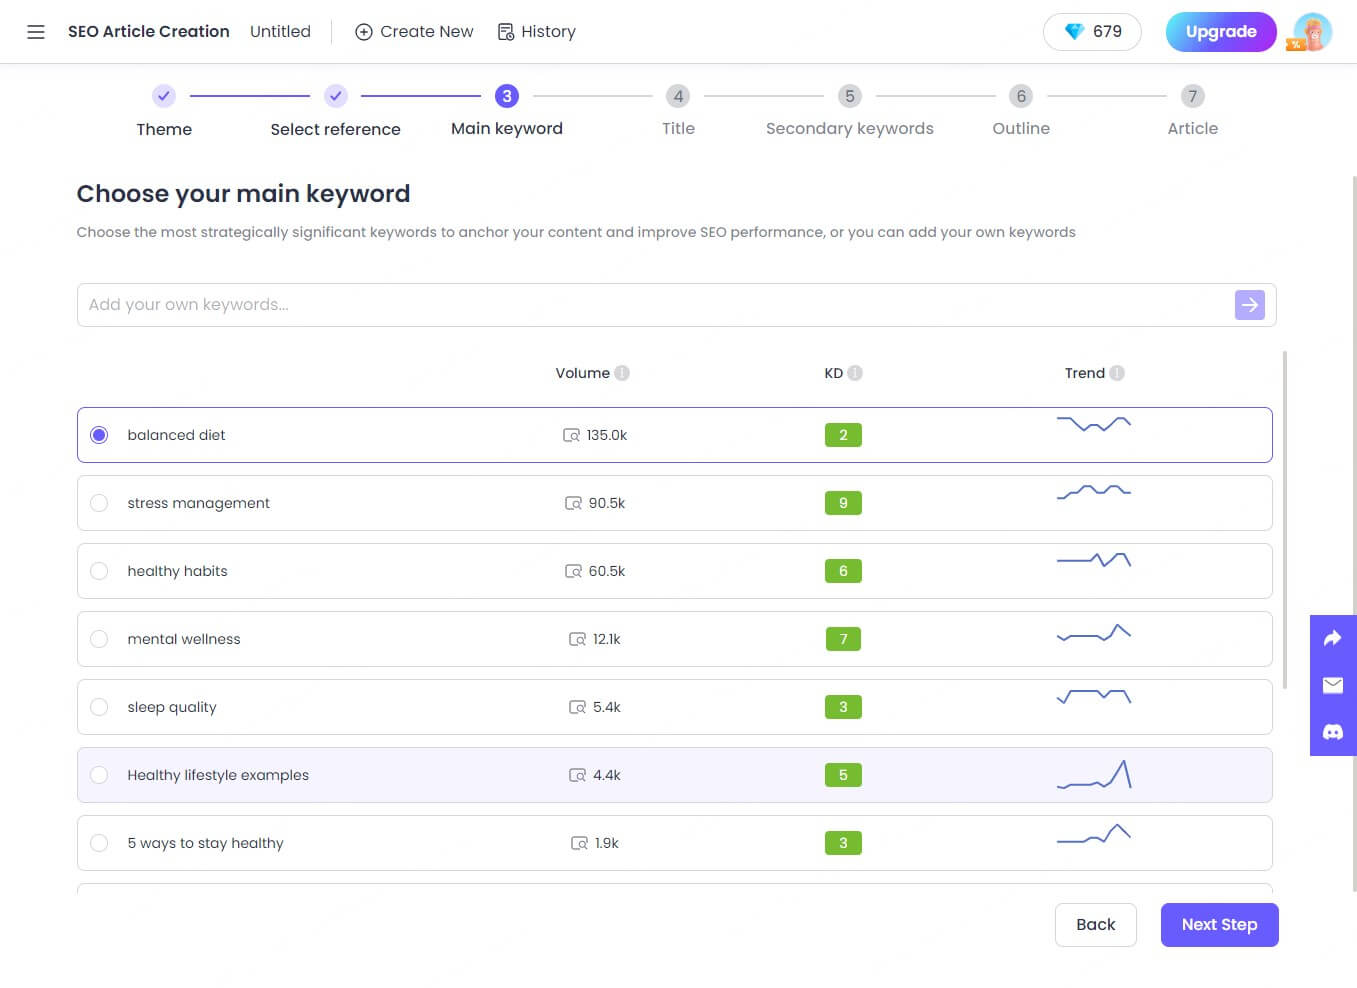Screen dimensions: 1357x988
Task: Open the hamburger sidebar menu
Action: 36,32
